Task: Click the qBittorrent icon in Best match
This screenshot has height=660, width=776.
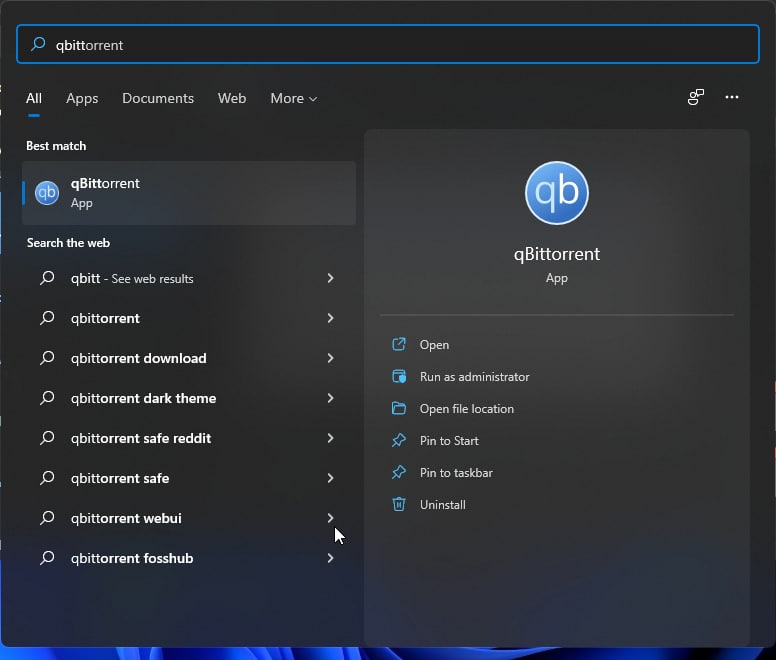Action: [47, 193]
